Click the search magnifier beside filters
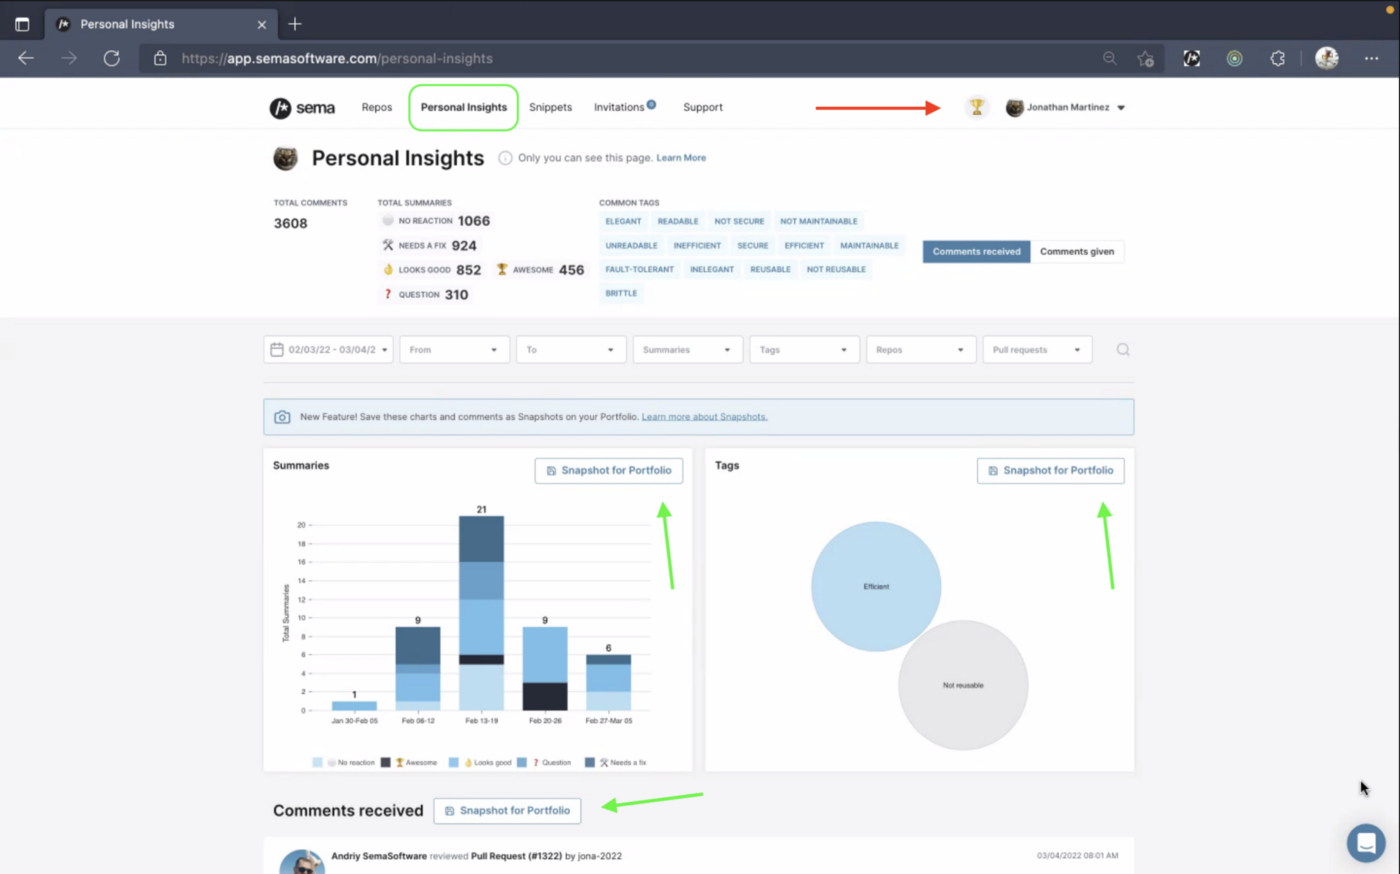The image size is (1400, 874). 1123,349
